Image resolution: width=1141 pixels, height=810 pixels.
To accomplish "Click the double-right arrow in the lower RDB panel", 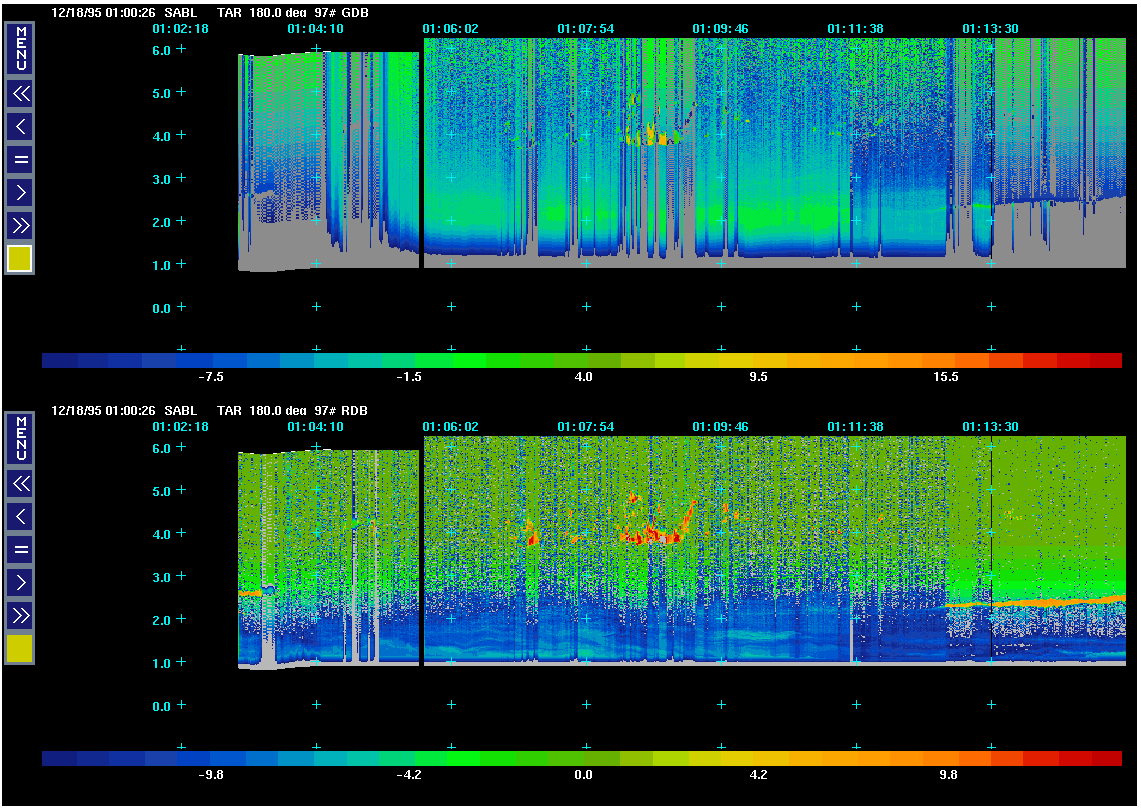I will click(x=20, y=614).
